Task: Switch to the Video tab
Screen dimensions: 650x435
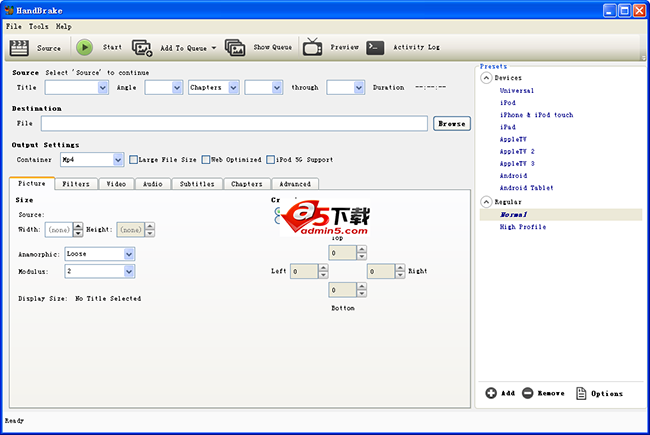Action: (116, 184)
